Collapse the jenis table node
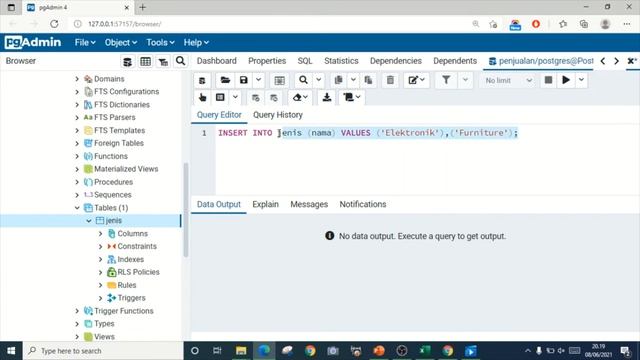This screenshot has width=640, height=360. point(89,221)
